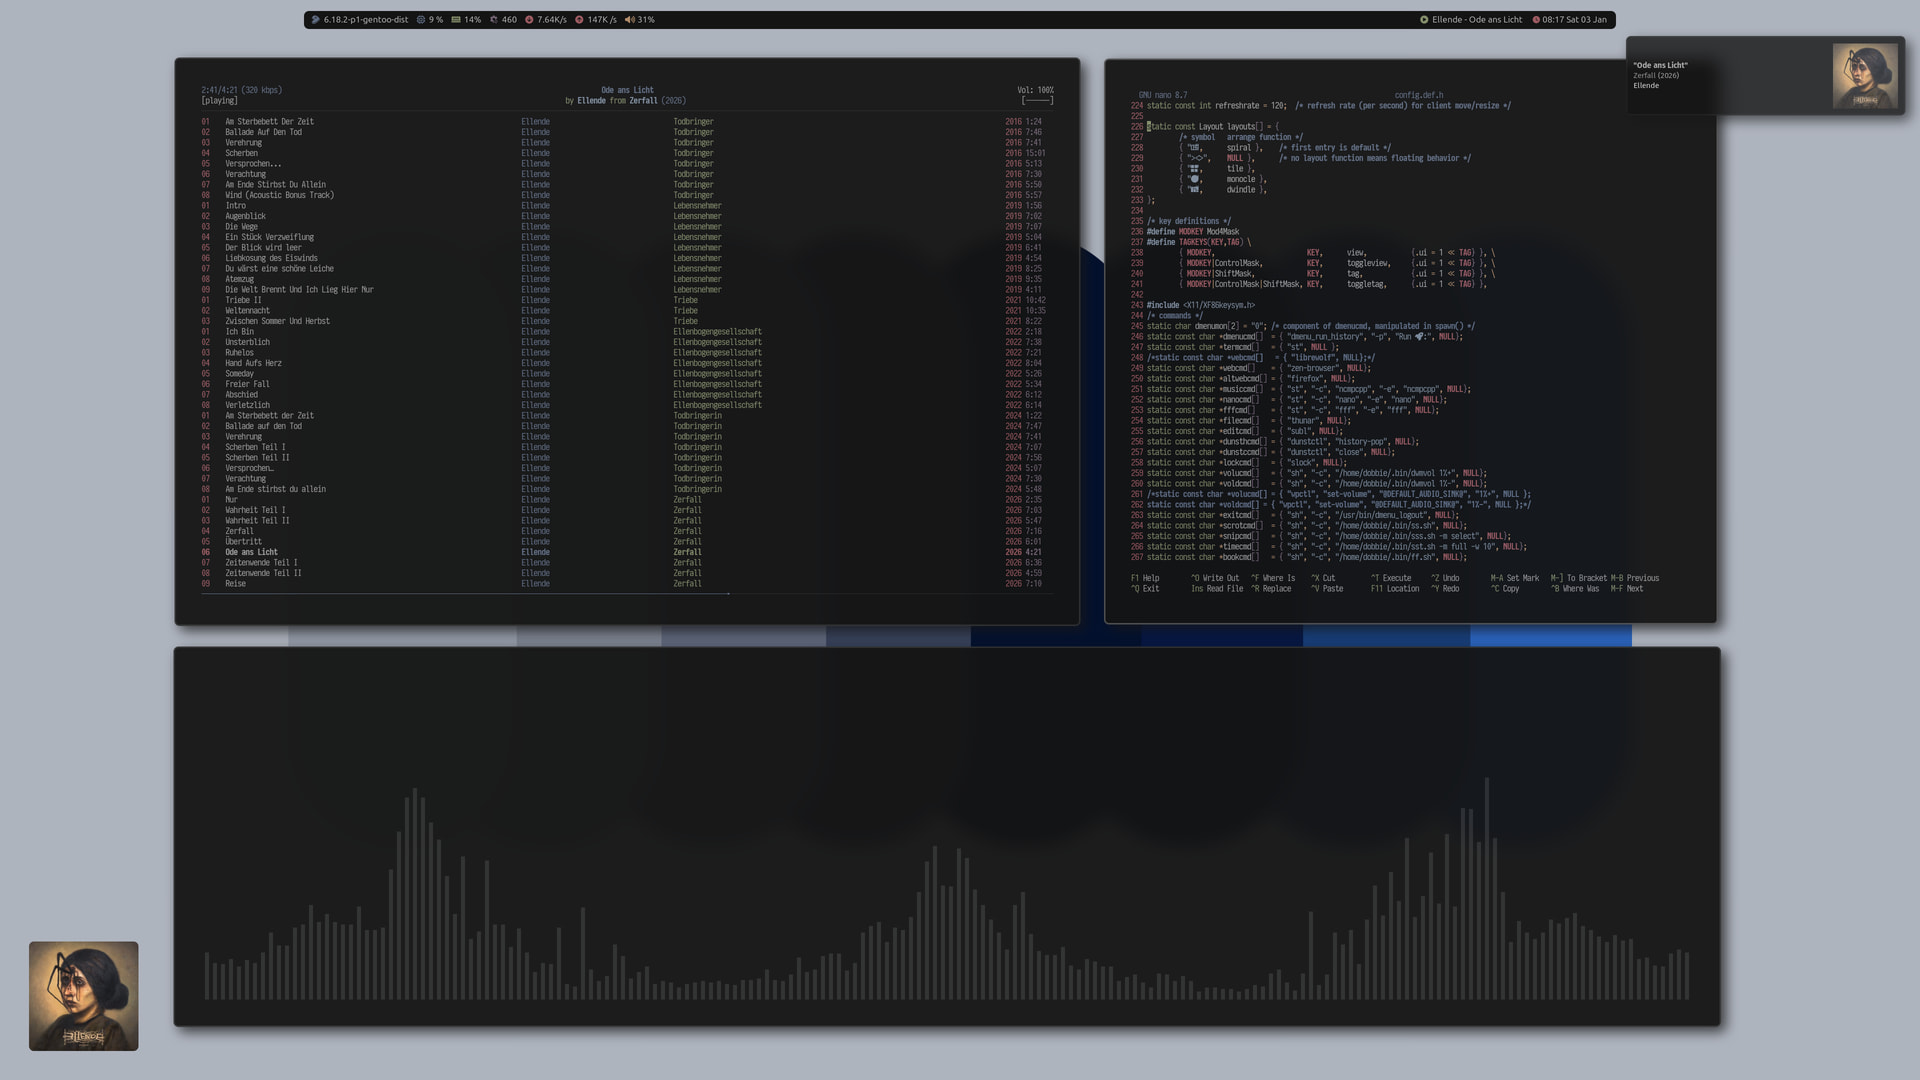Click the download speed icon showing 7.64K/s

coord(529,19)
